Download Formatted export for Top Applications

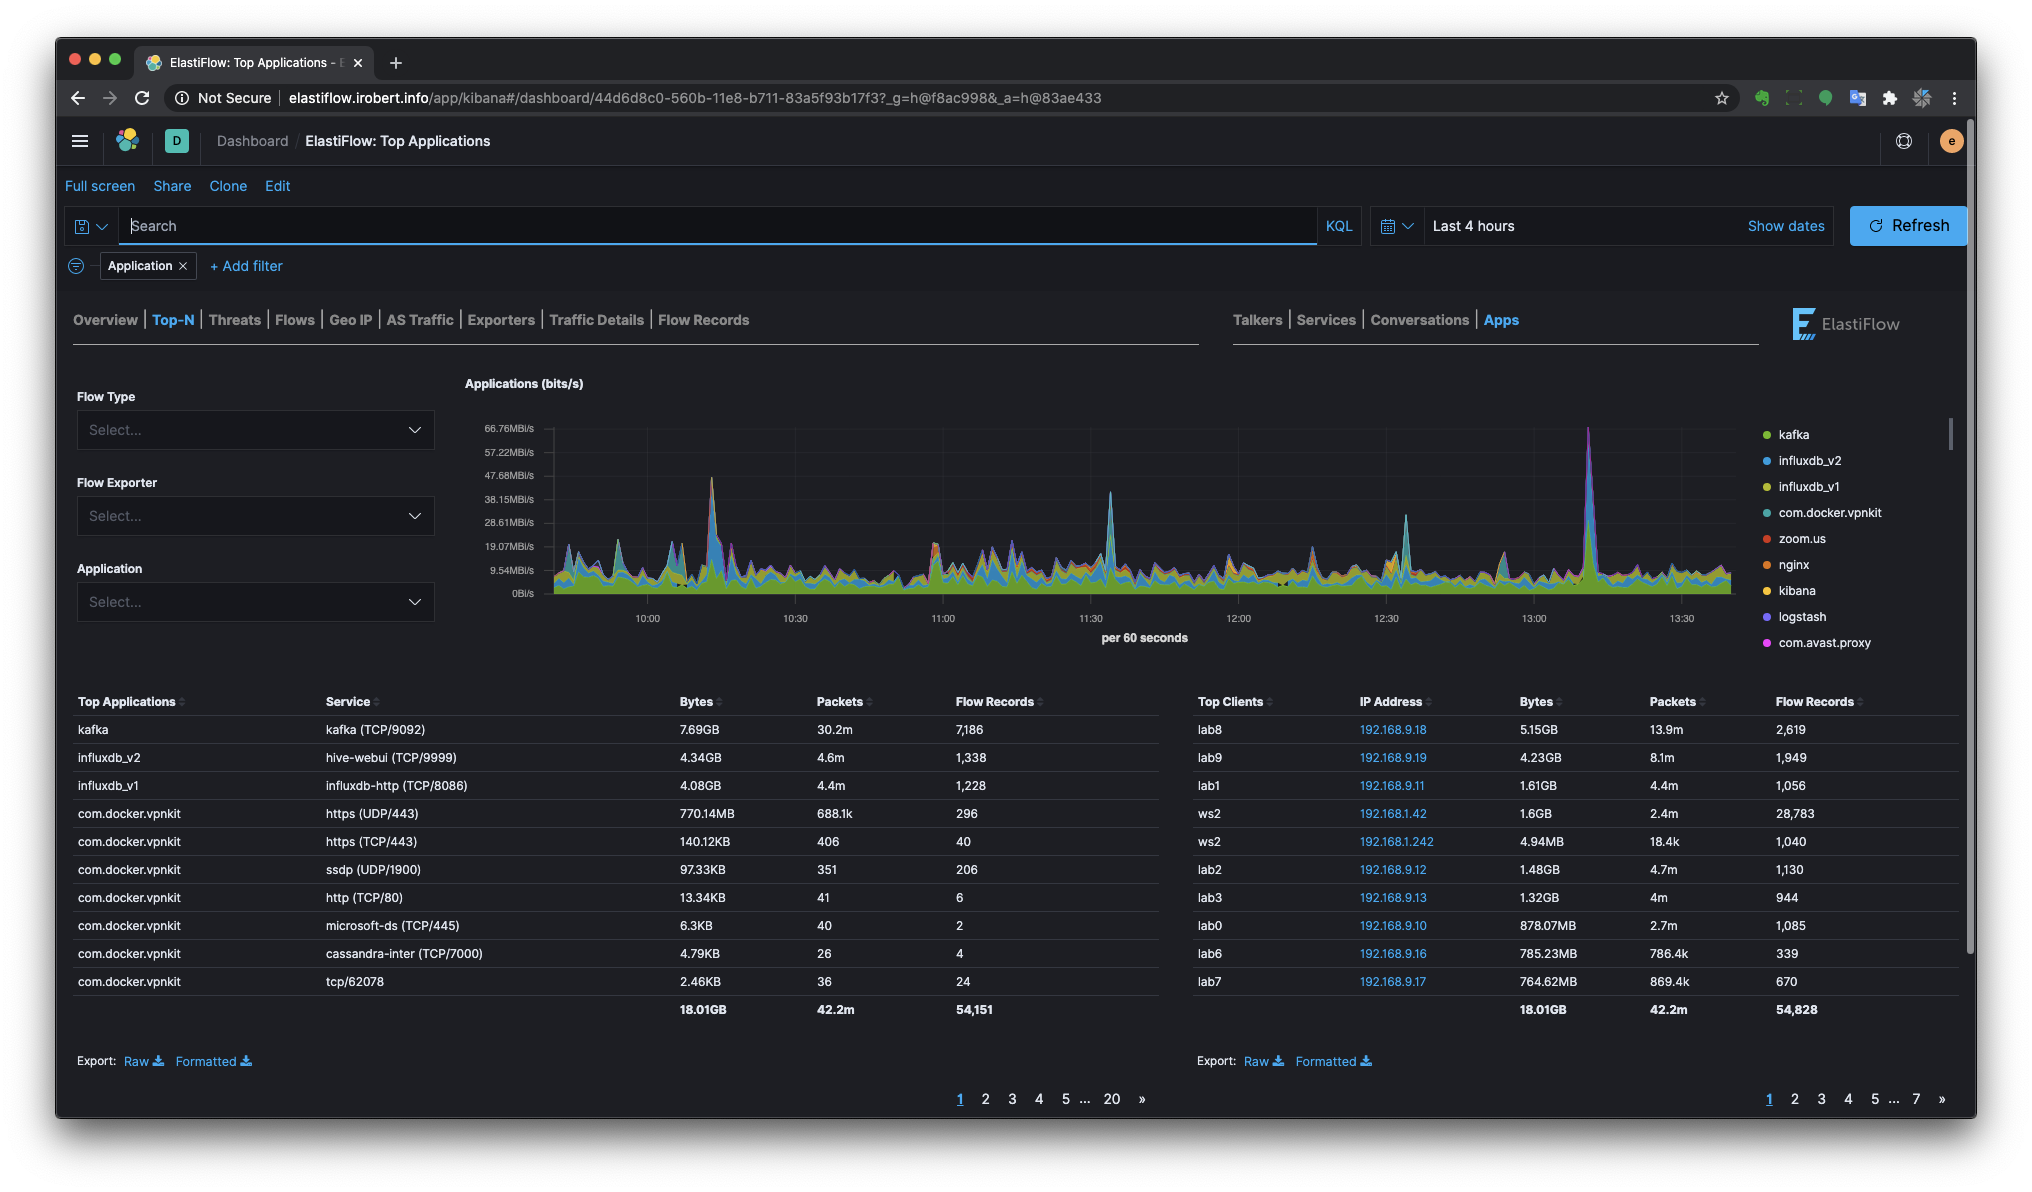click(x=213, y=1061)
